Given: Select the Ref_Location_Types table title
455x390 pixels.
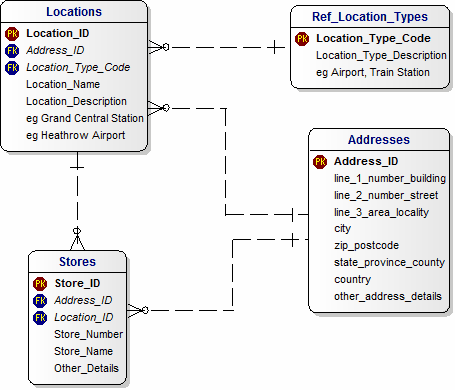Looking at the screenshot, I should [x=370, y=17].
